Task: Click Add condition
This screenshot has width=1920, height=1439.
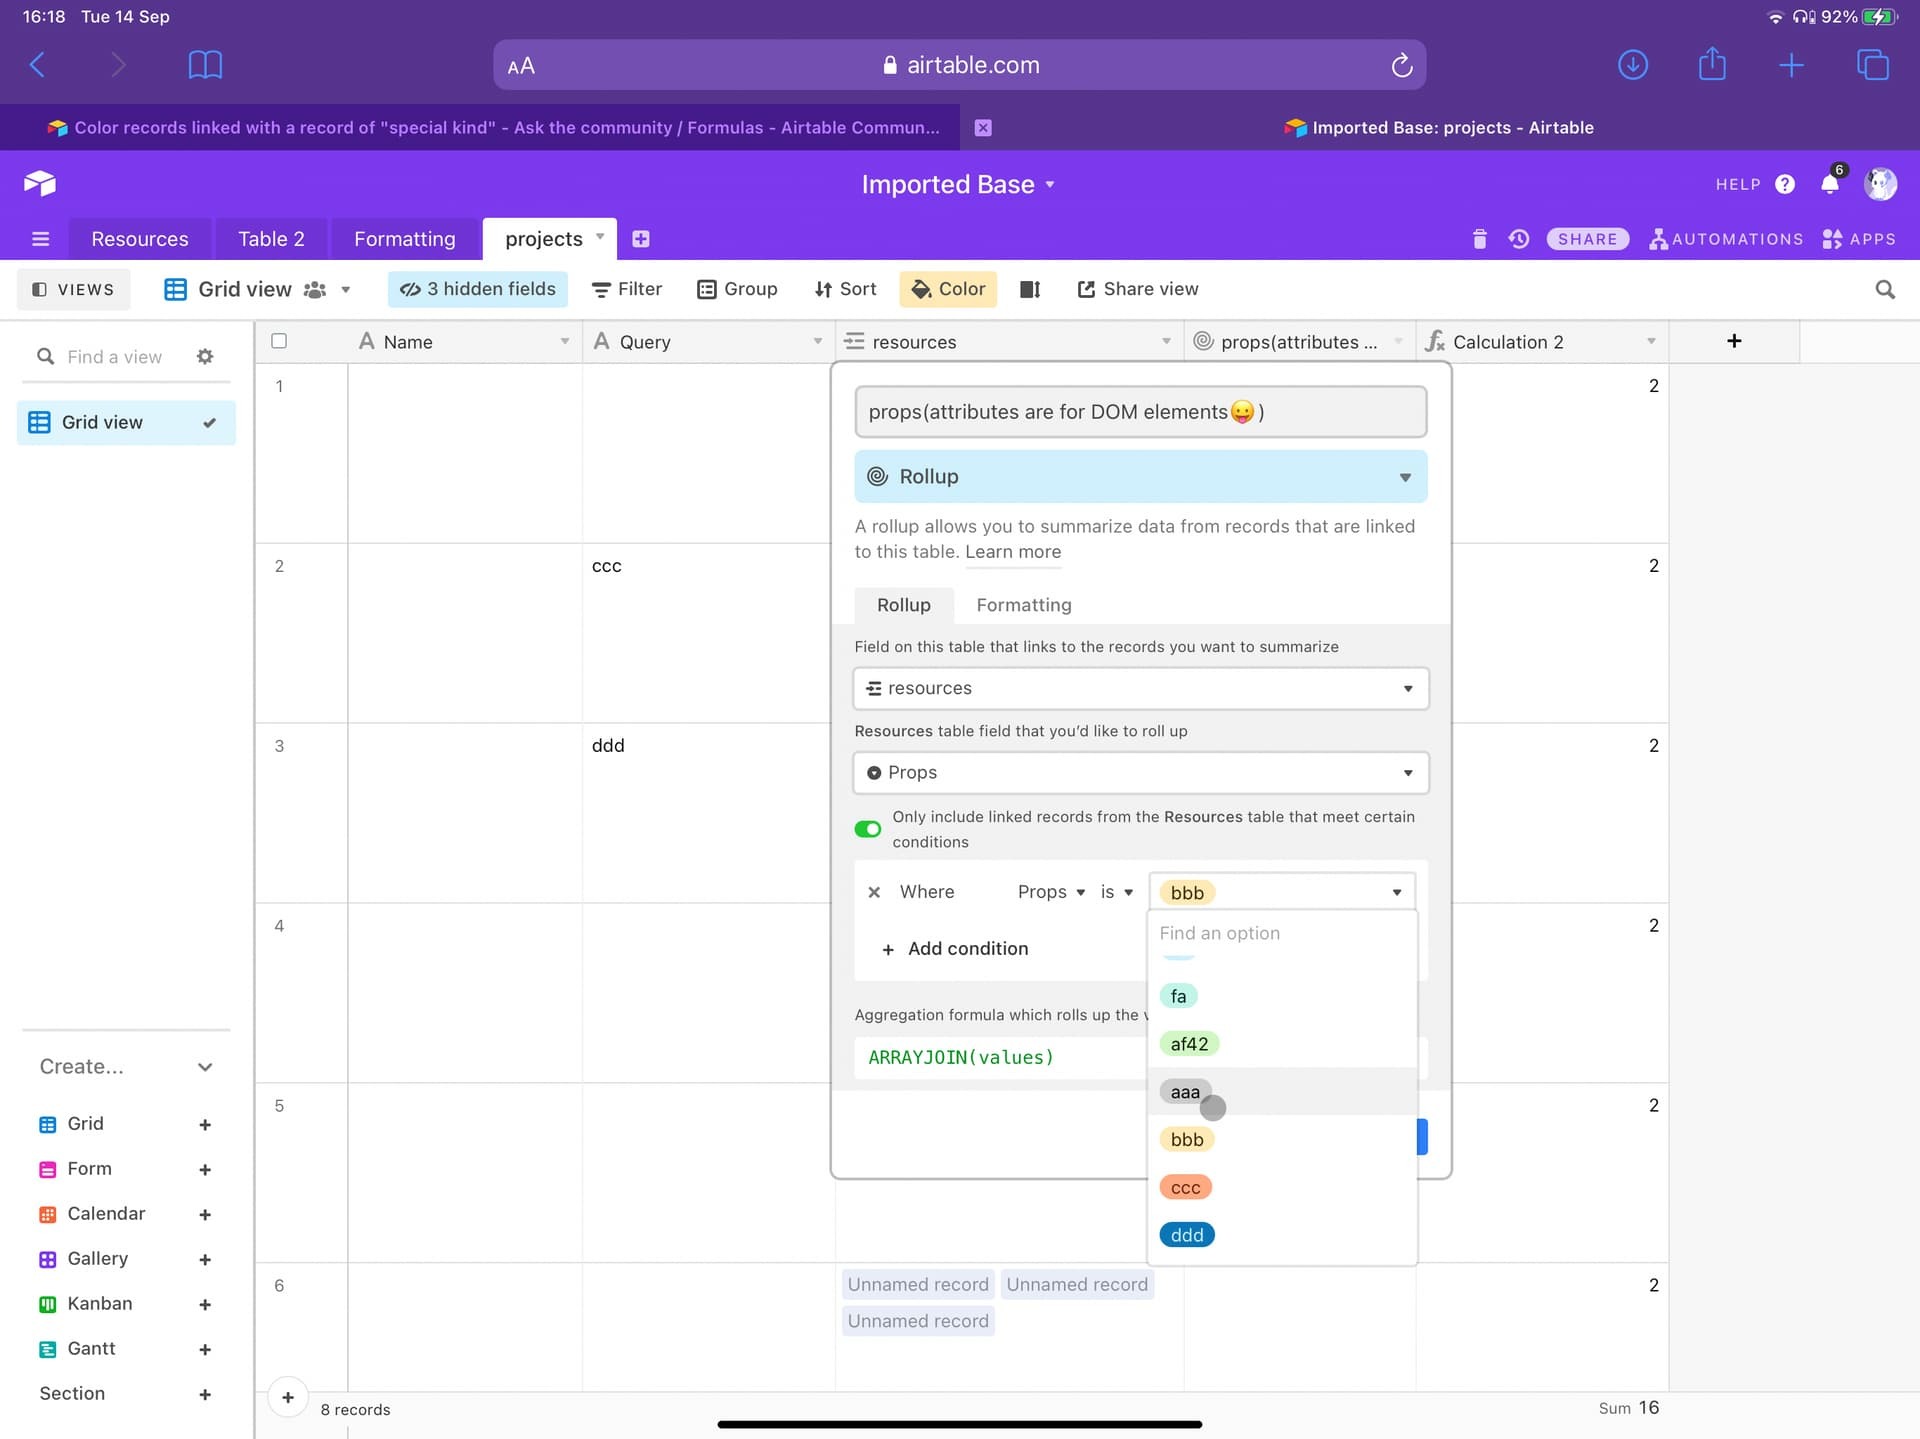Action: [955, 949]
